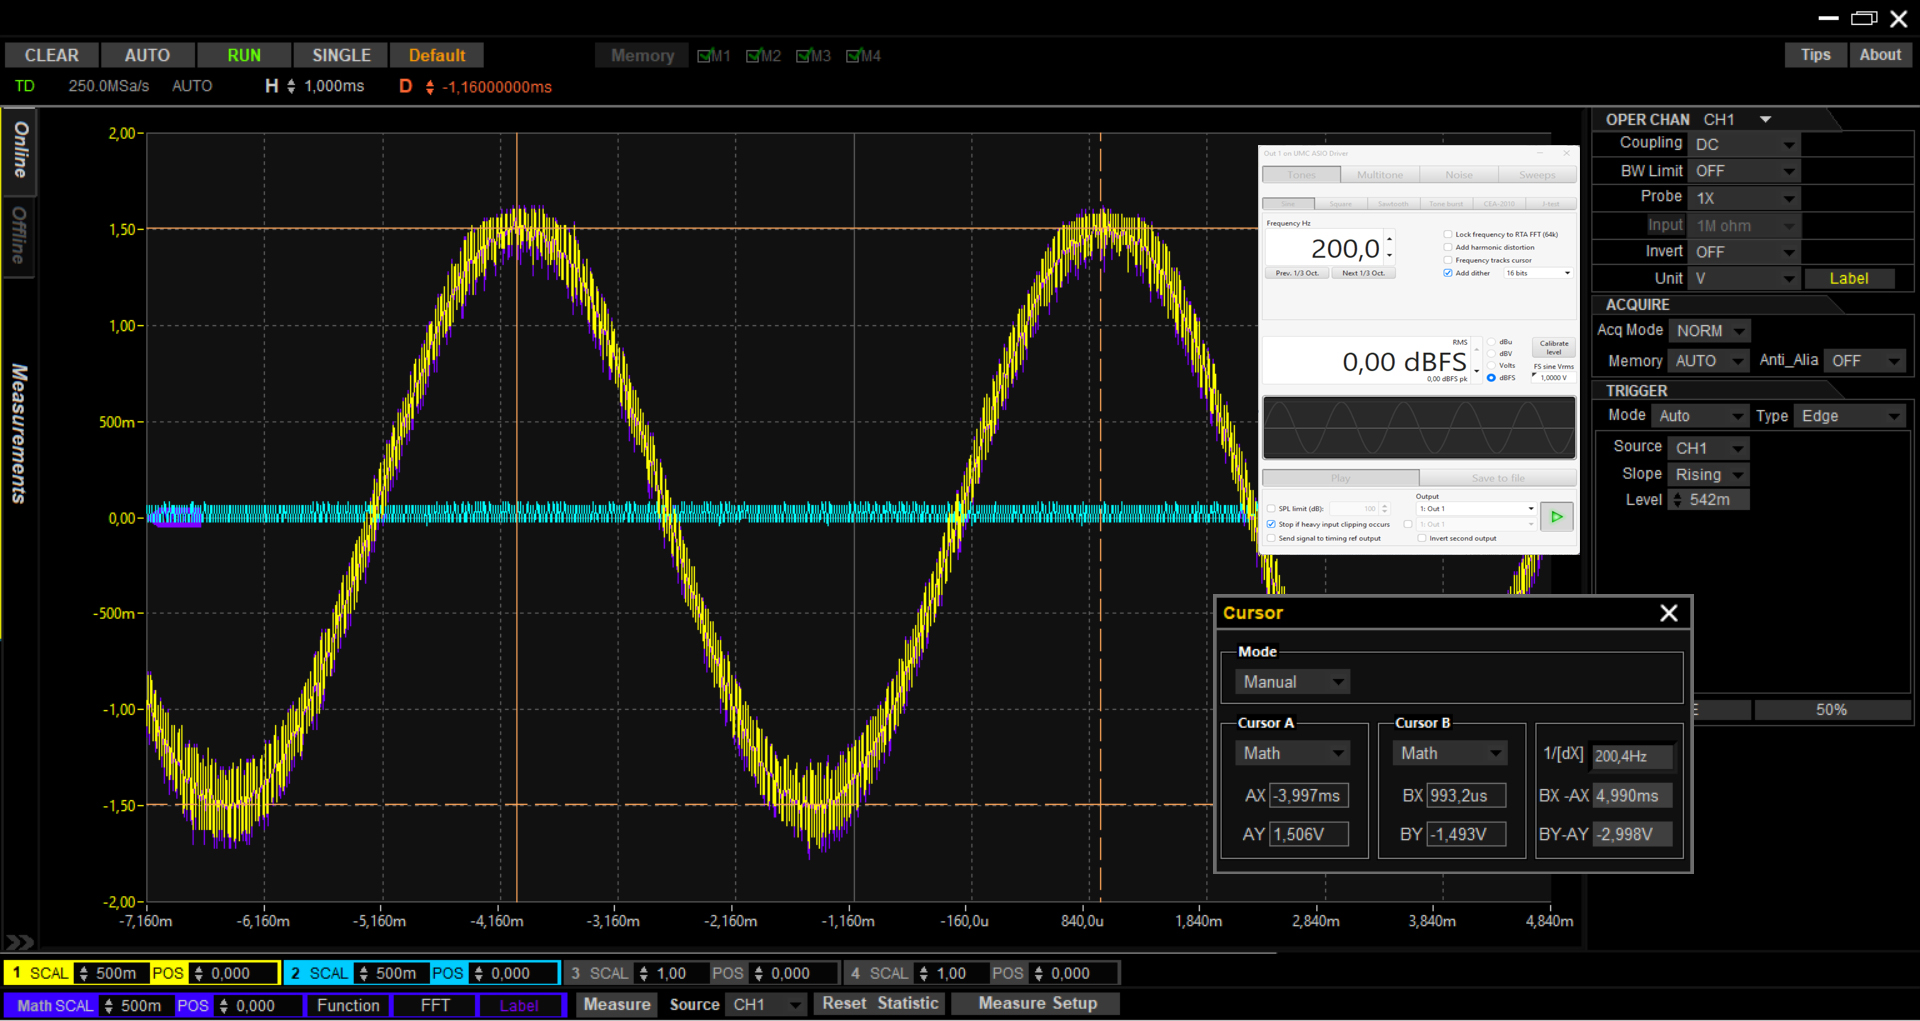Open the Acq Mode NORM dropdown
Screen dimensions: 1920x1021
point(1709,331)
